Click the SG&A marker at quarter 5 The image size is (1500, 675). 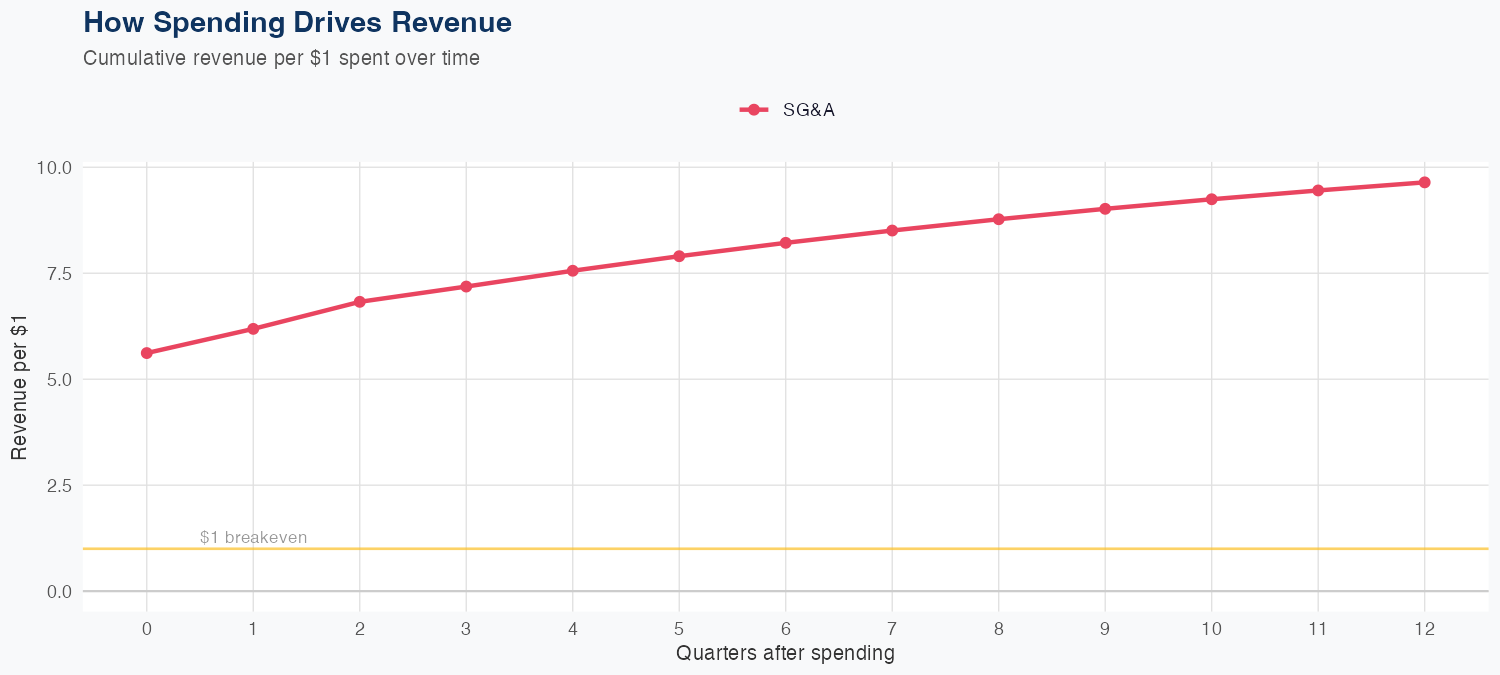[x=679, y=256]
